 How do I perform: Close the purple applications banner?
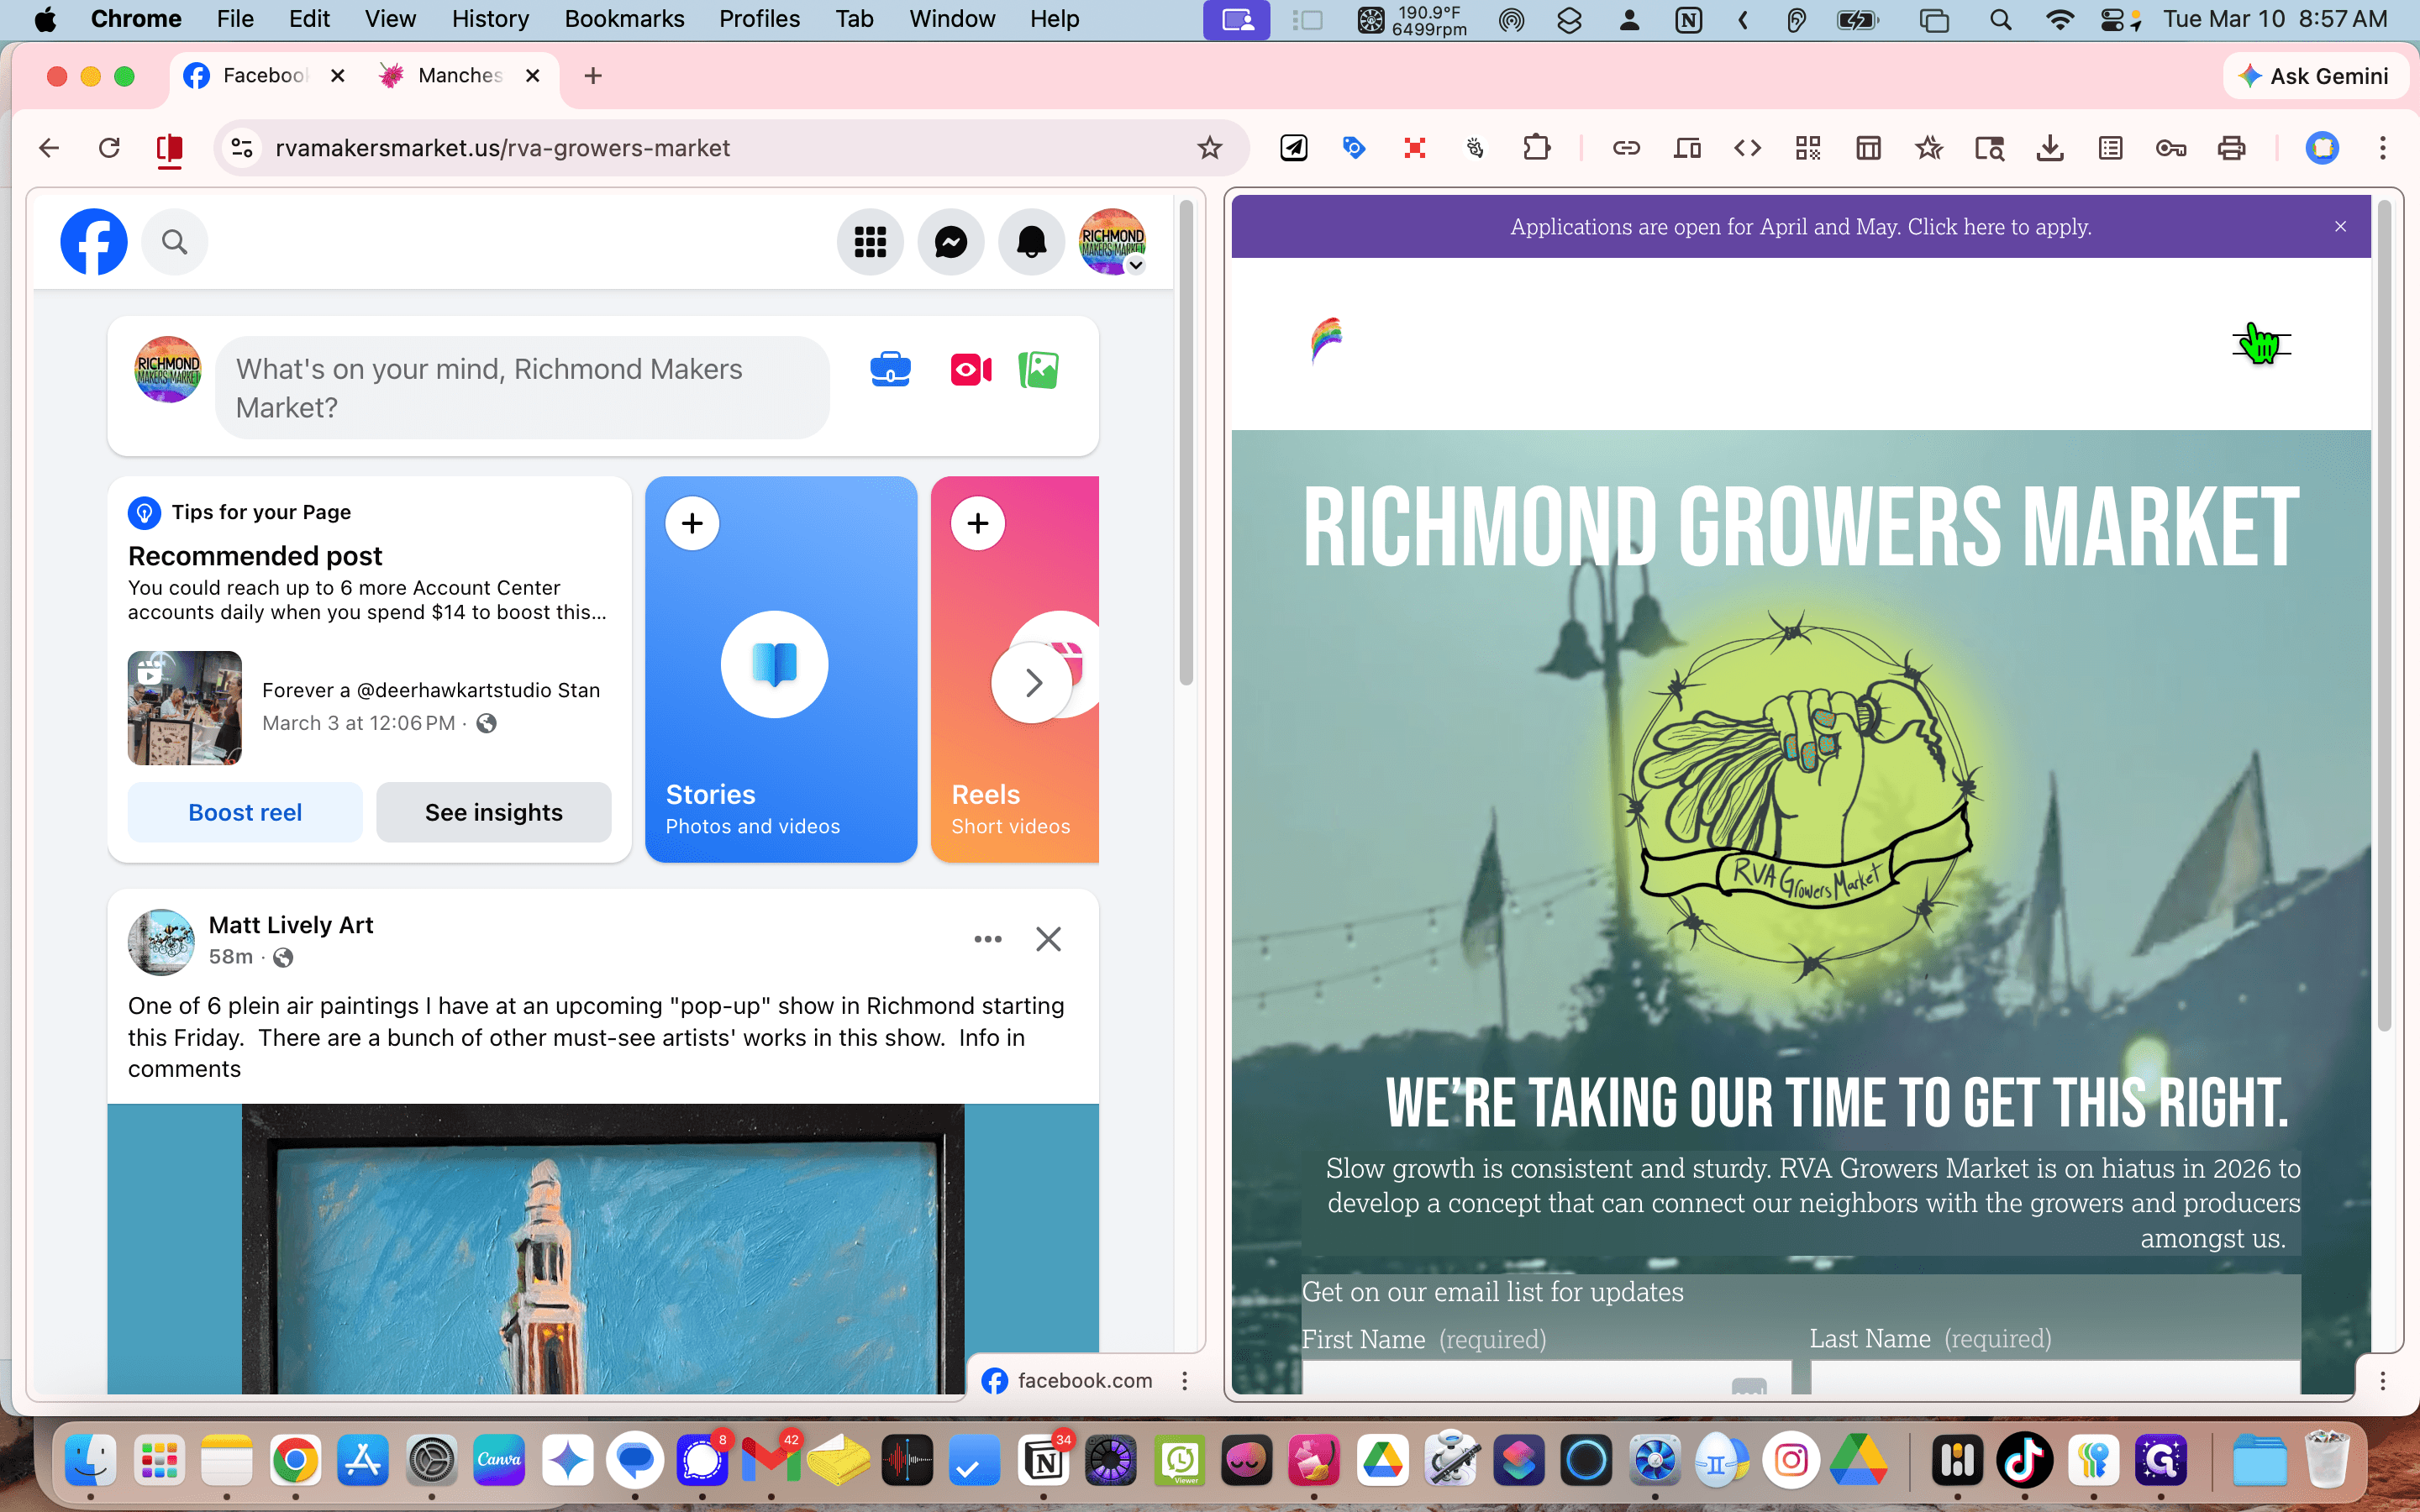(x=2340, y=227)
